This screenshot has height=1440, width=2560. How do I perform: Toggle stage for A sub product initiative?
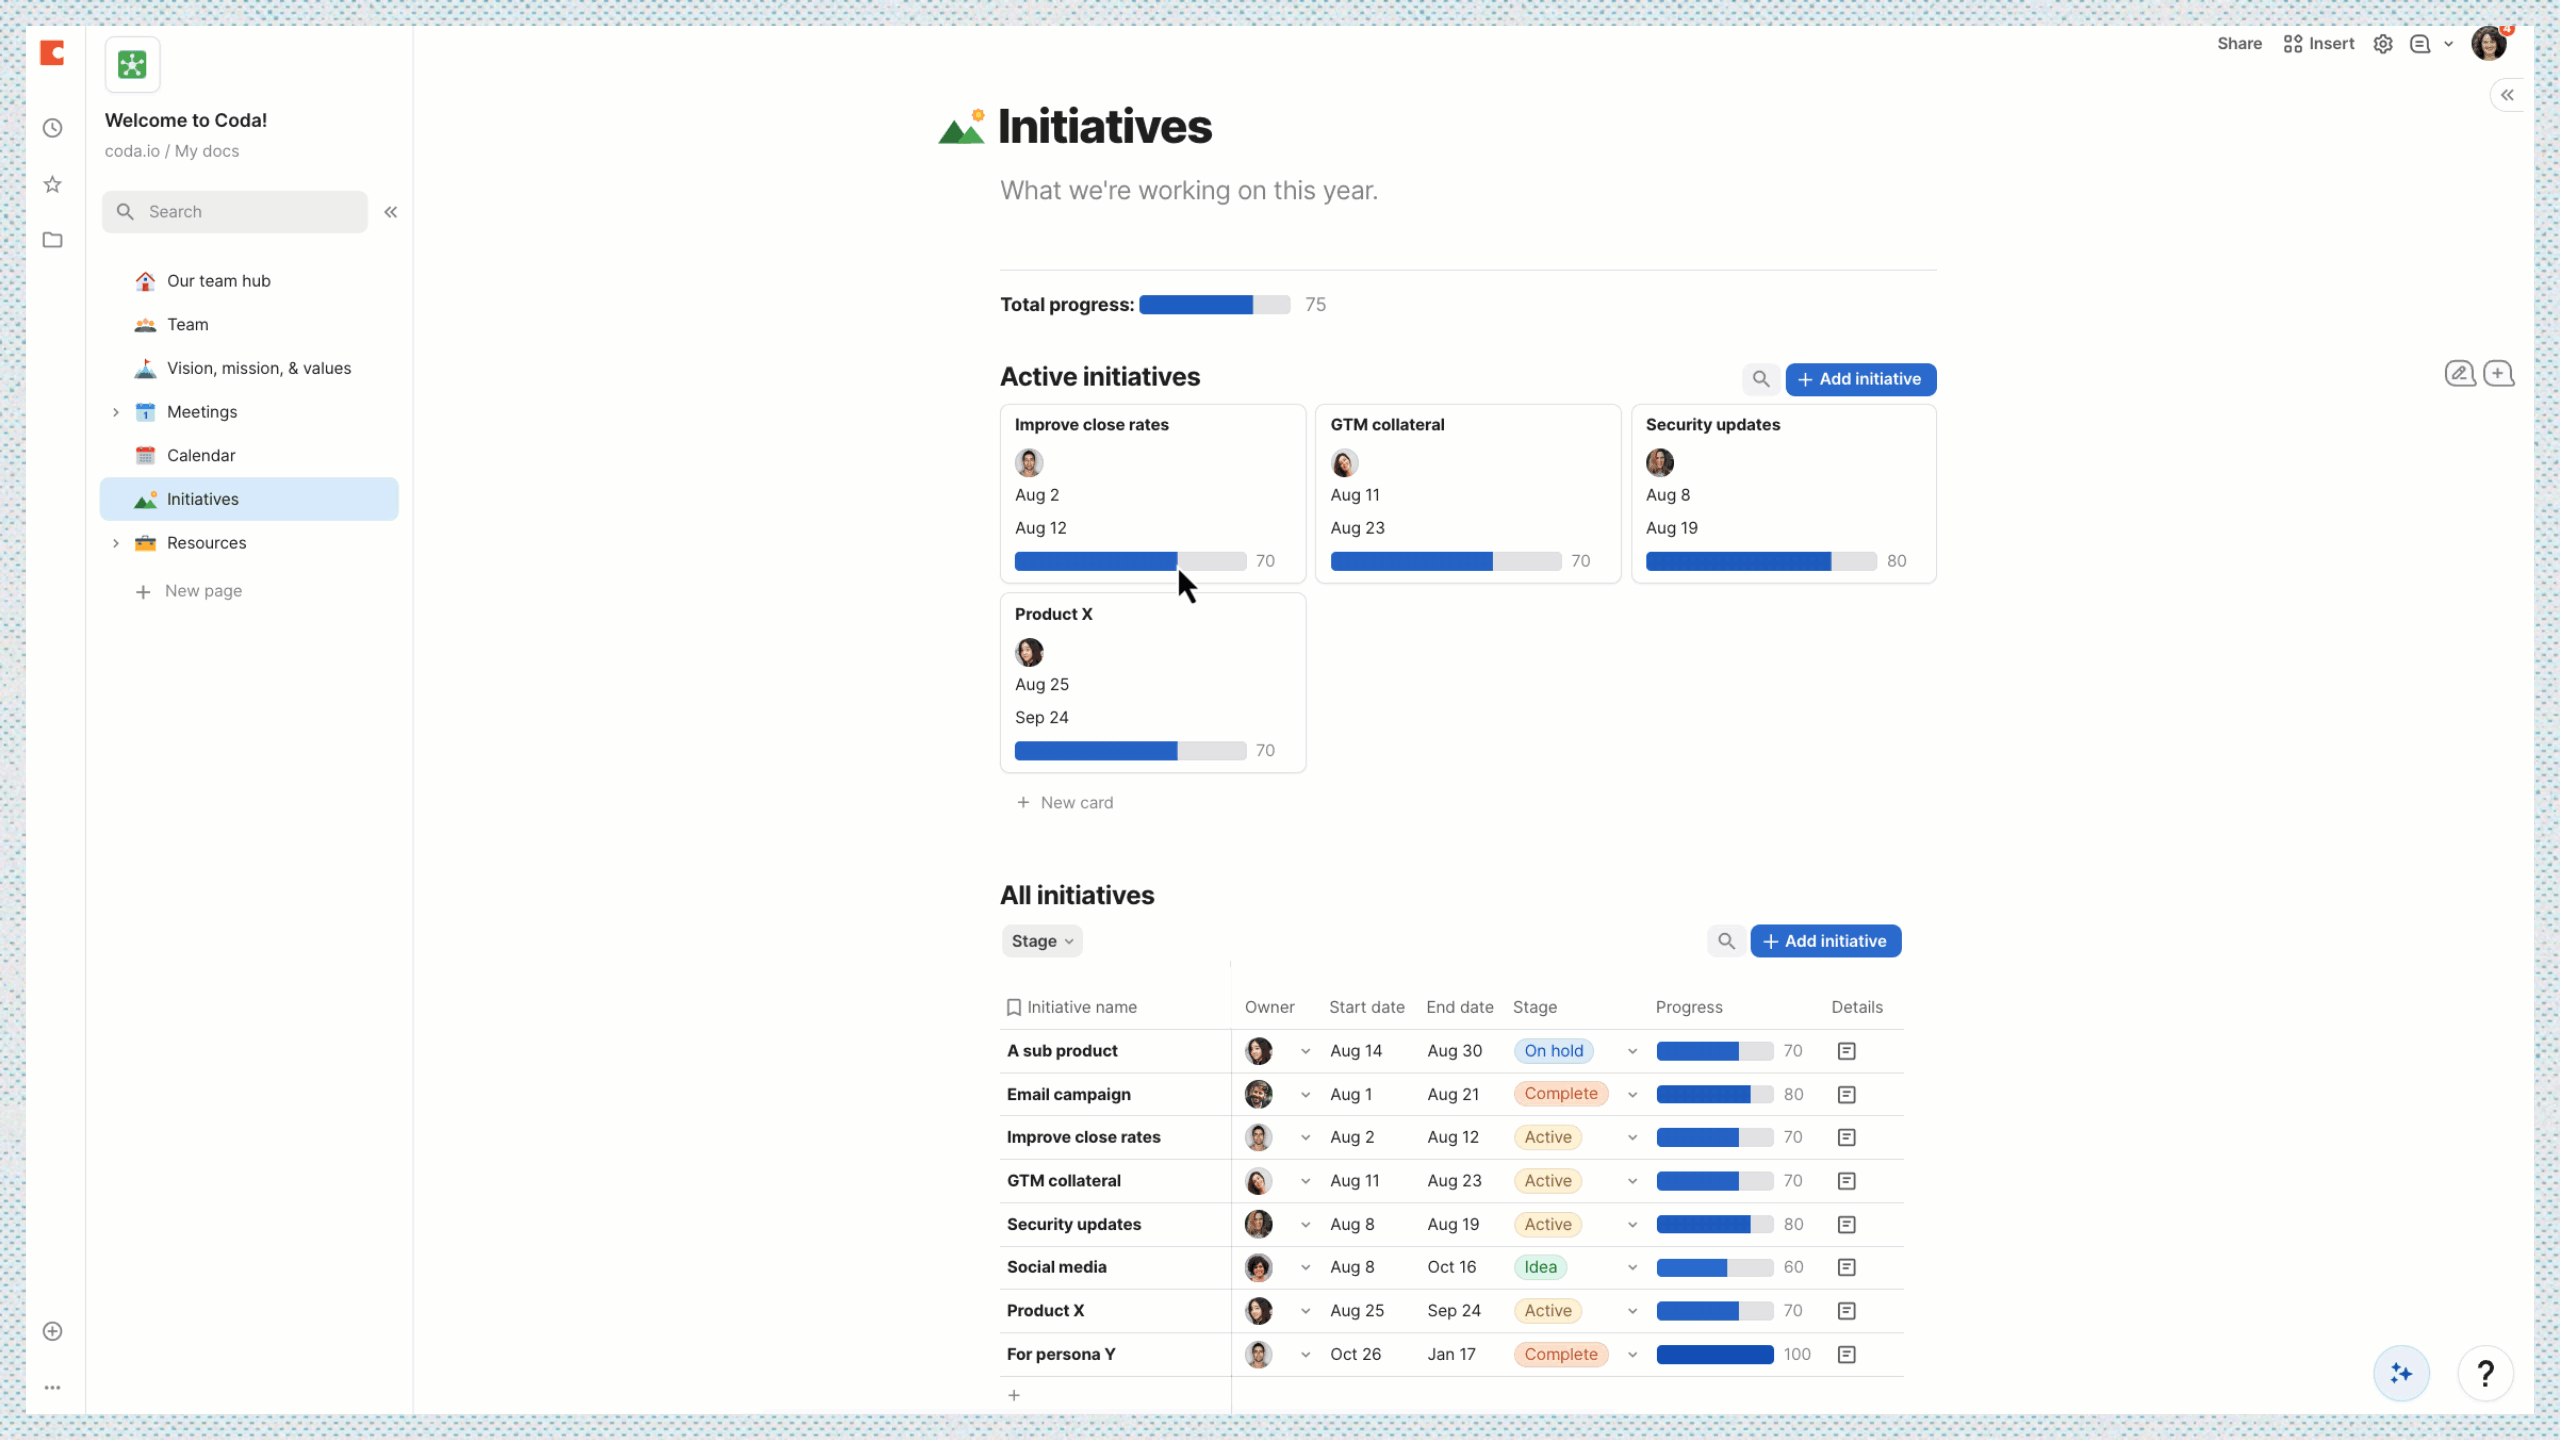point(1630,1050)
